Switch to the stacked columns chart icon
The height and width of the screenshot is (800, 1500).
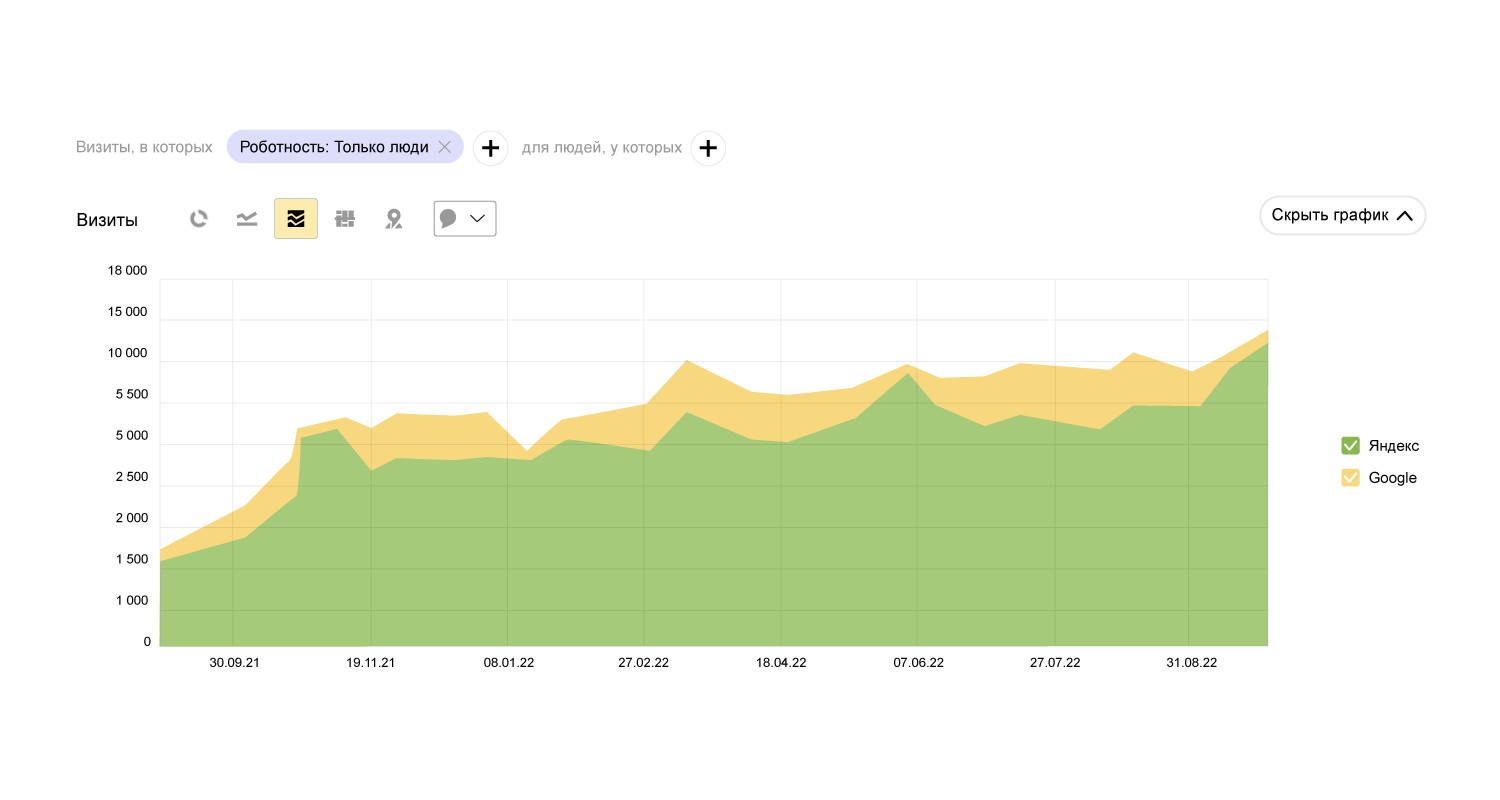(345, 219)
